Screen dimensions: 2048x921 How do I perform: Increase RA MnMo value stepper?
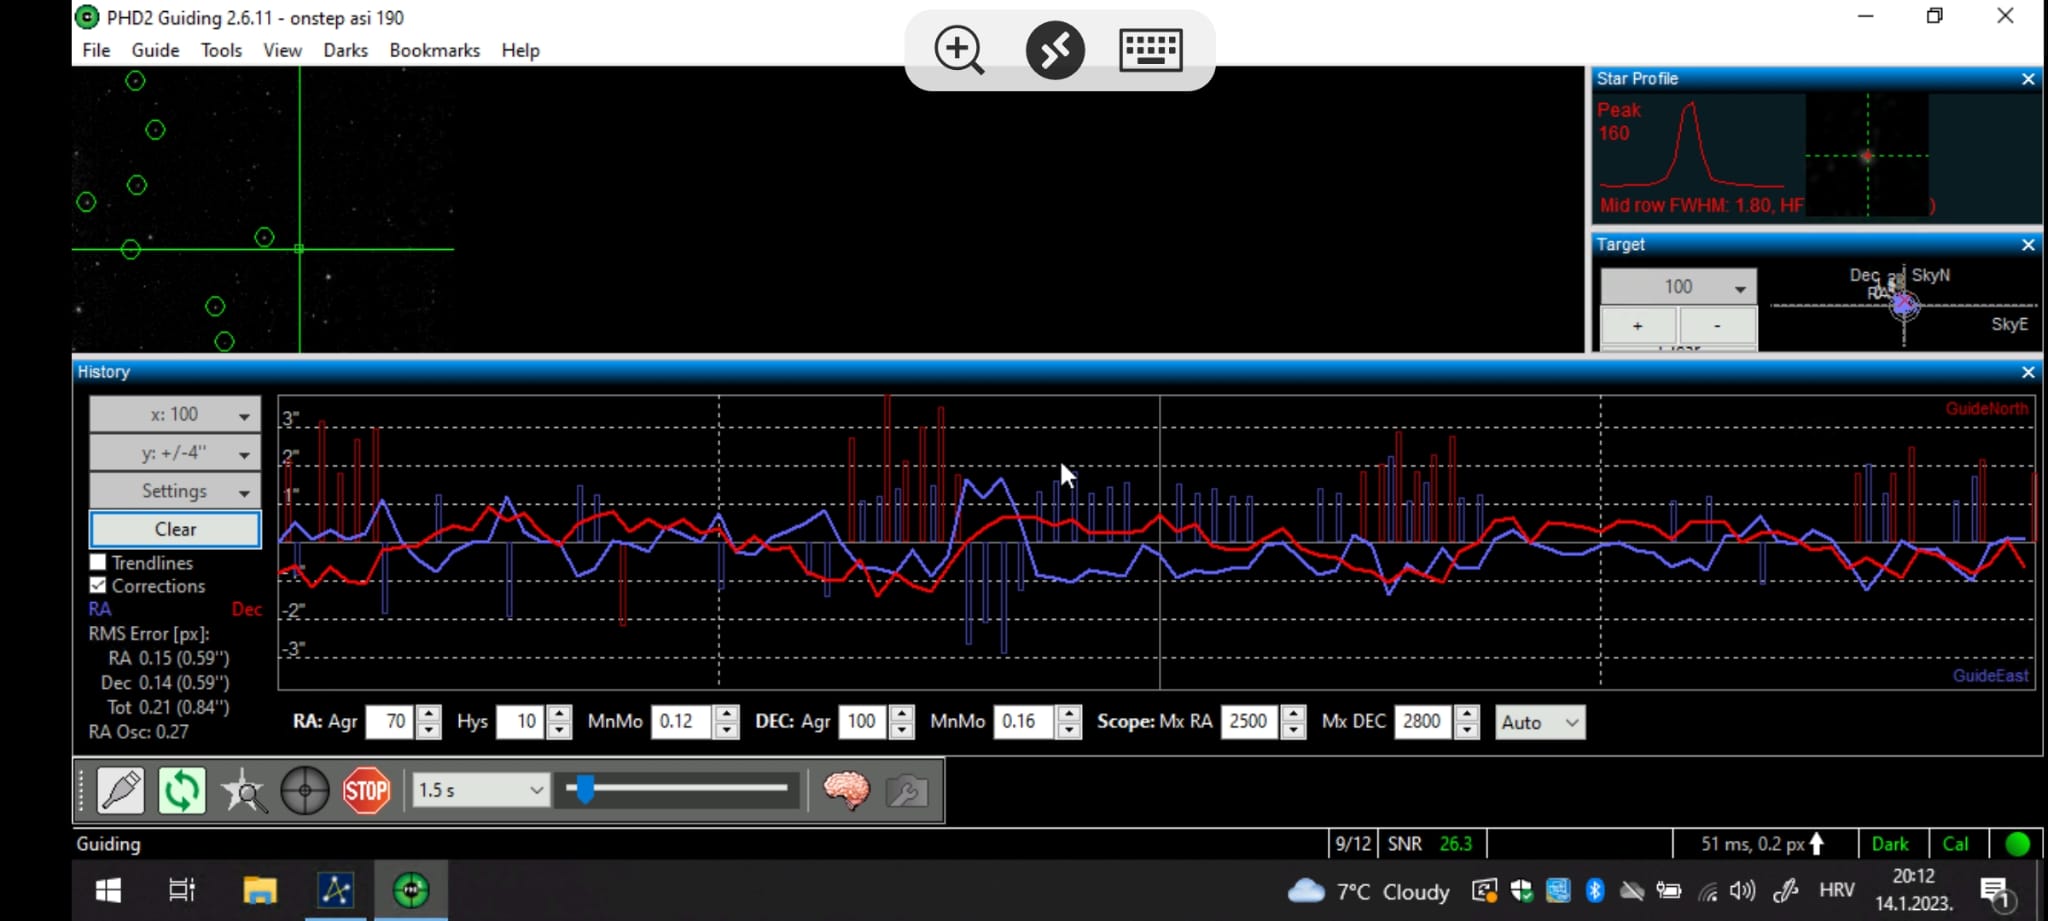click(727, 713)
